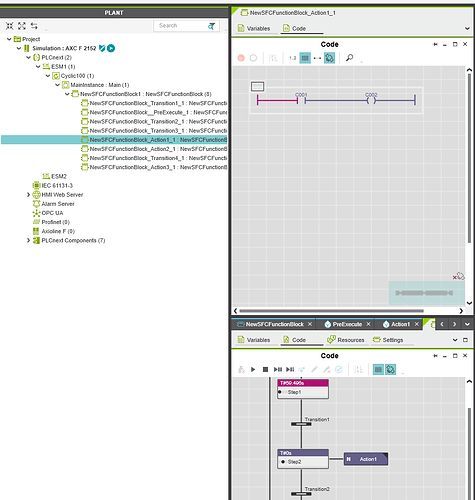Screen dimensions: 475x500
Task: Navigate to previous editor tab with left chevron
Action: tap(442, 324)
